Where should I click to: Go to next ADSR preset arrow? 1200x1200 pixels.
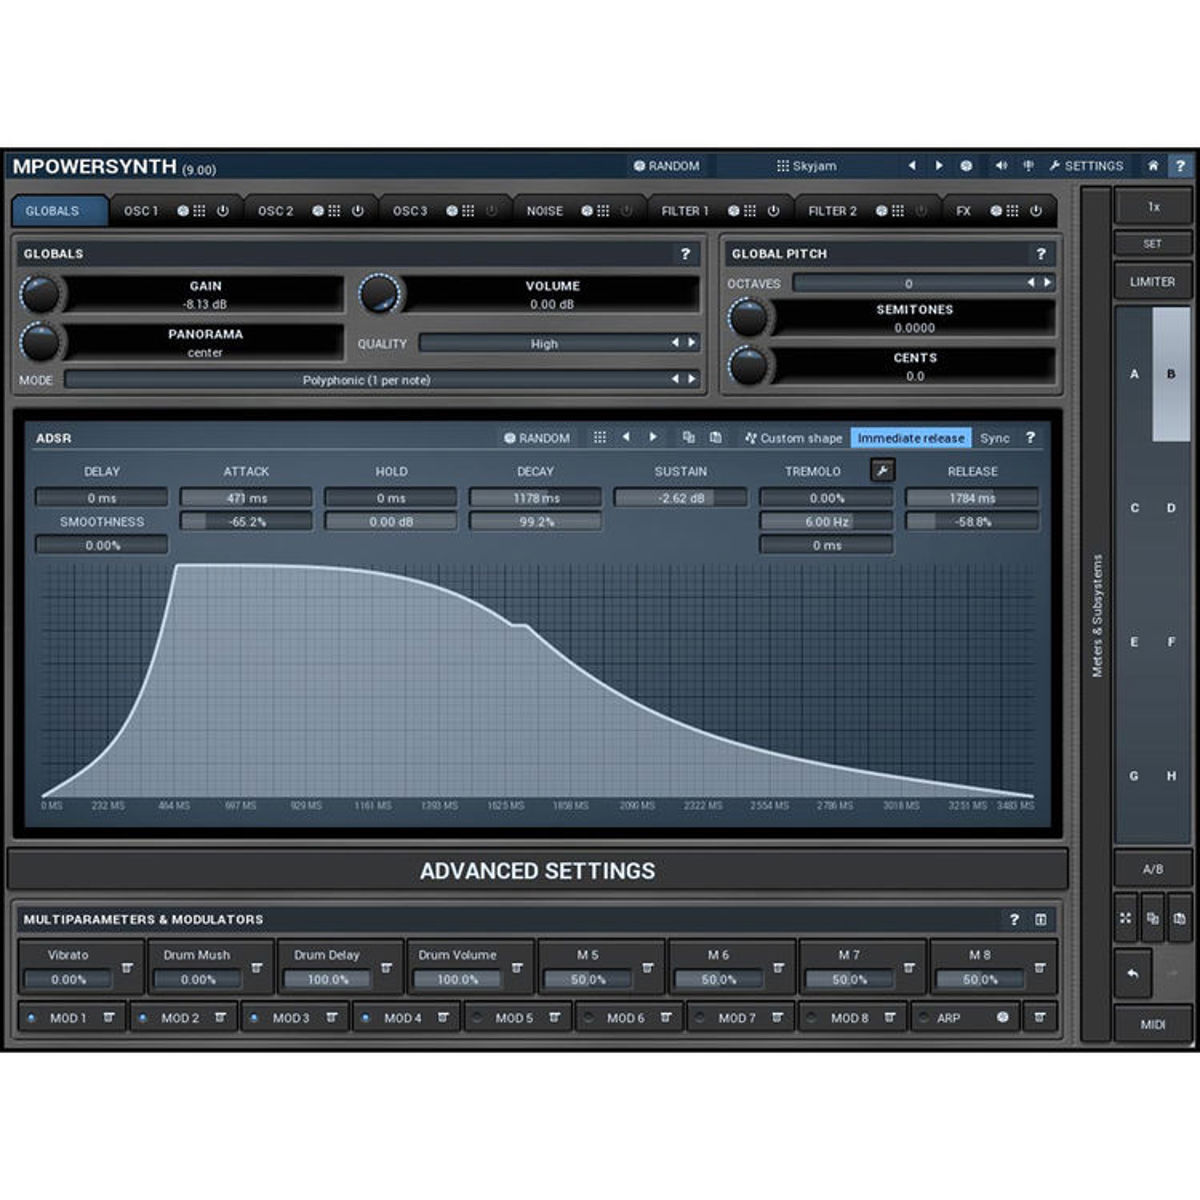coord(654,438)
